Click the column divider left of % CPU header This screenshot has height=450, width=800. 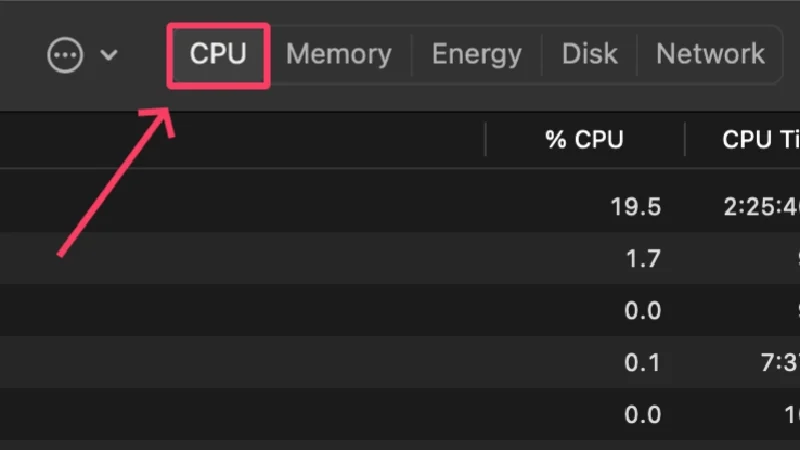coord(486,140)
